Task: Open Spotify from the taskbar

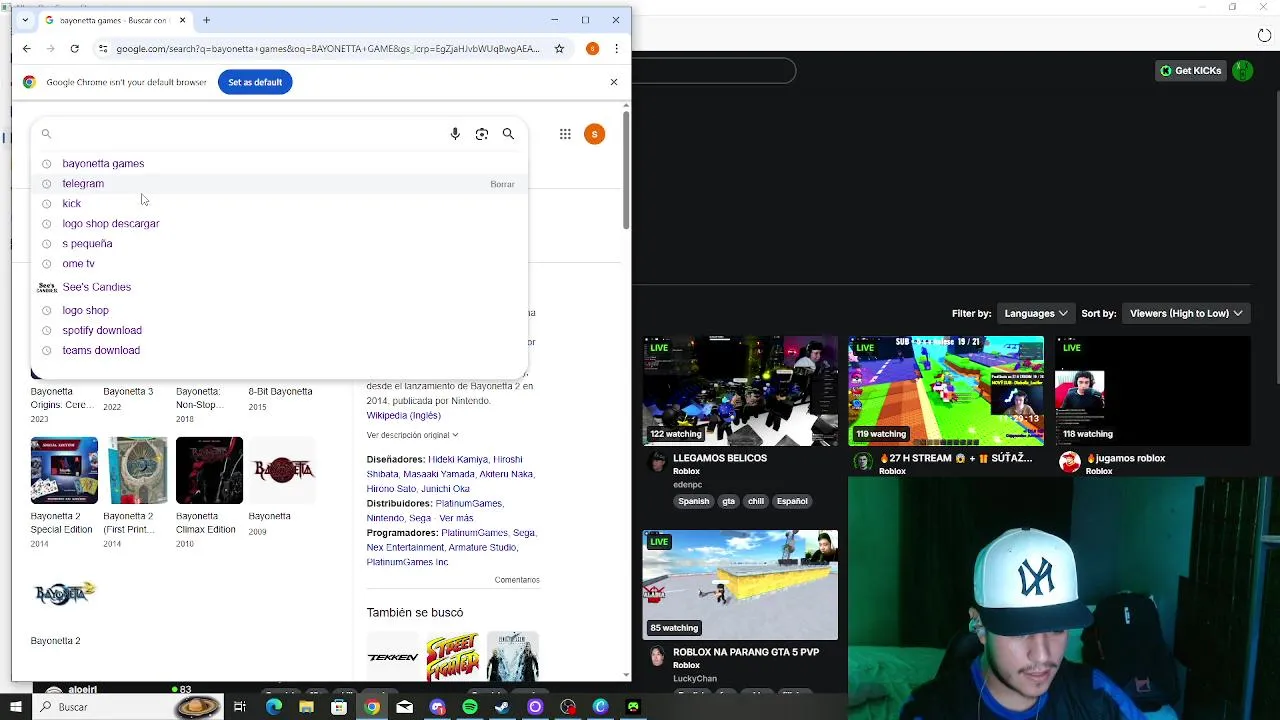Action: tap(470, 707)
